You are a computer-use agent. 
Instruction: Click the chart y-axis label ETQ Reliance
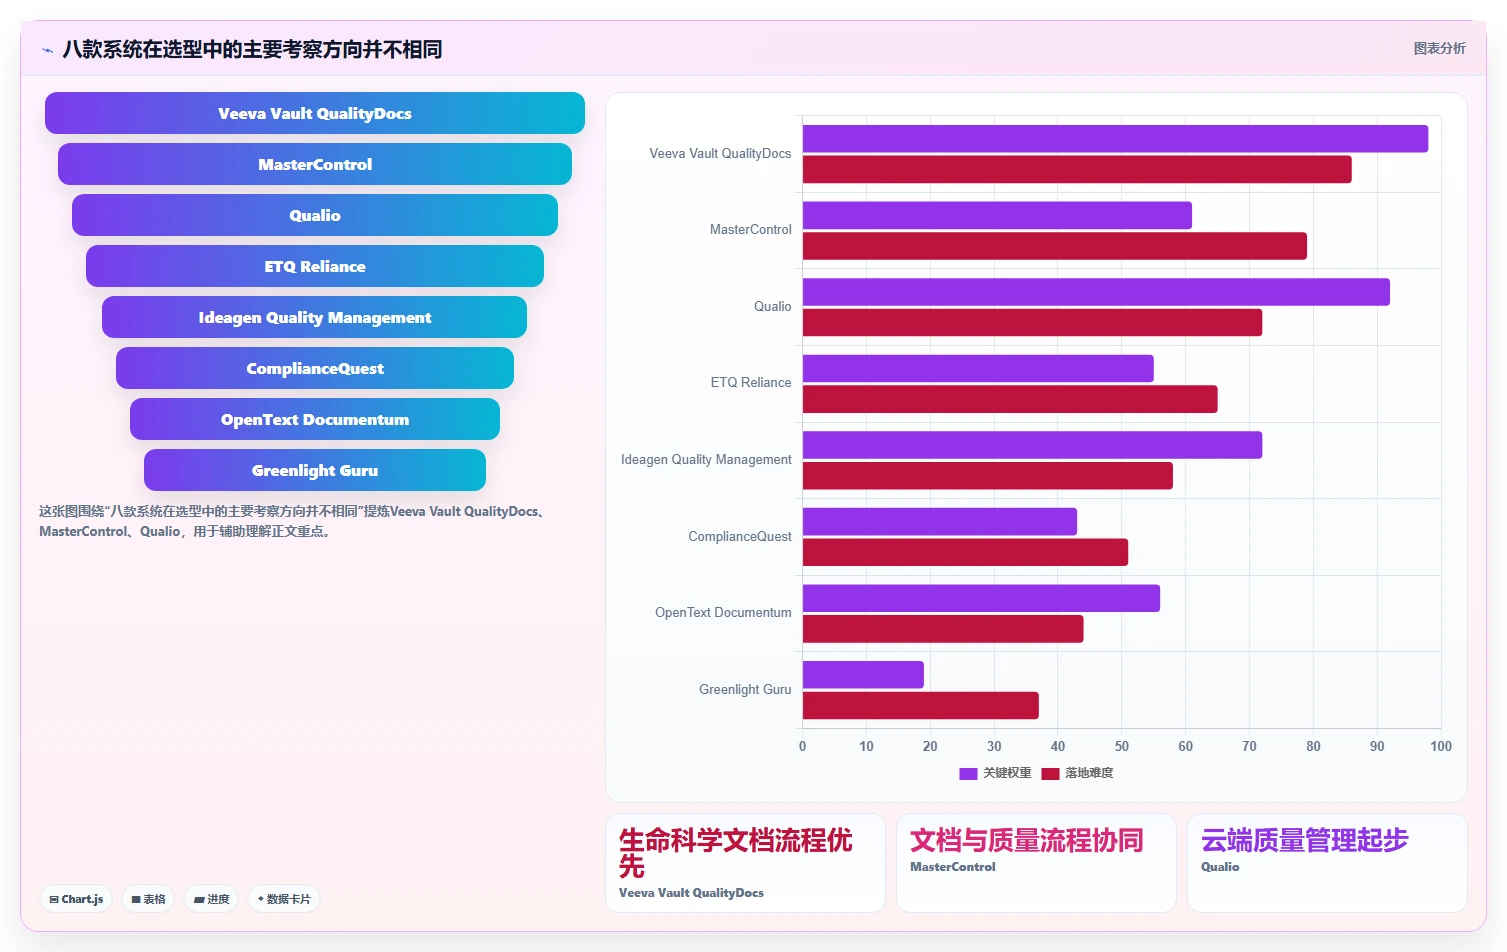tap(751, 383)
